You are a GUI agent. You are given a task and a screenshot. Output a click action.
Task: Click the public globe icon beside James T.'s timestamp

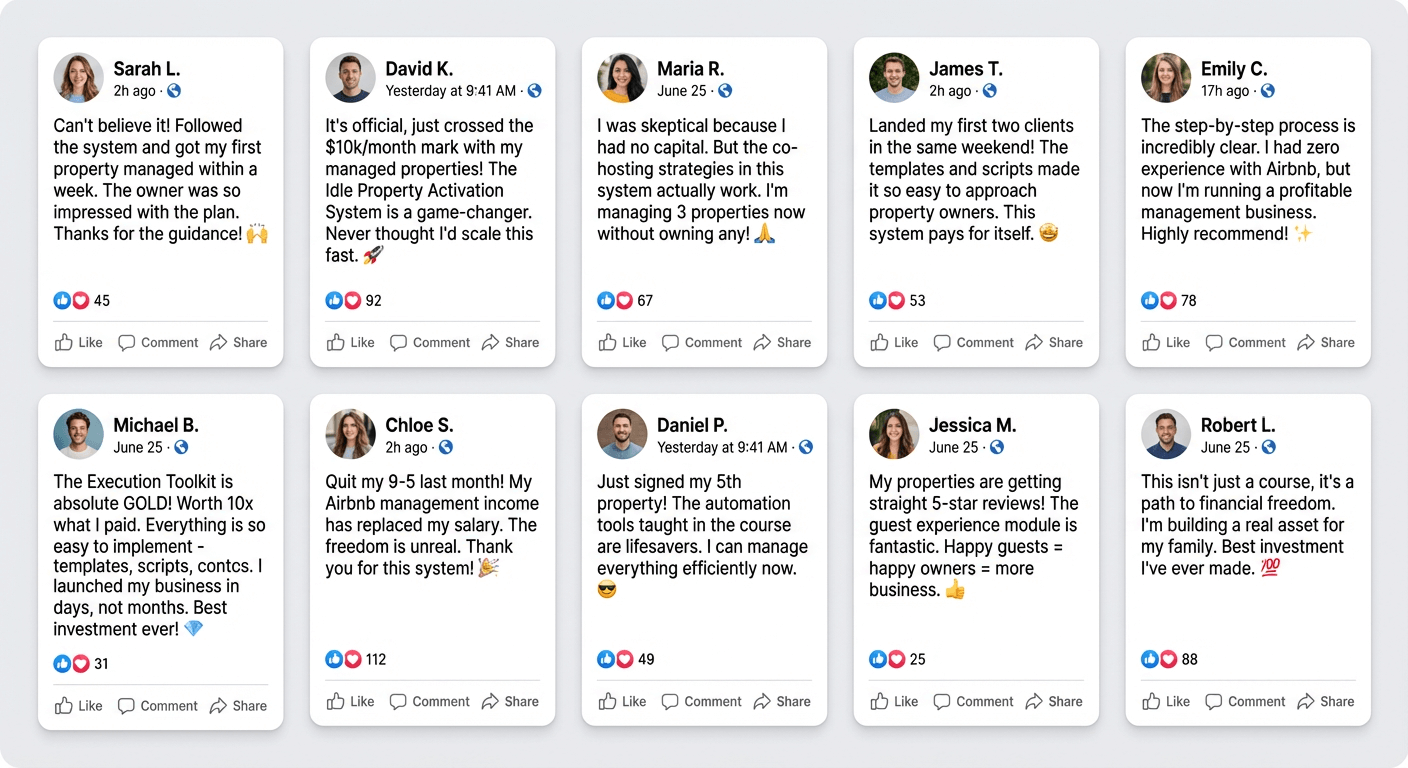click(x=990, y=91)
